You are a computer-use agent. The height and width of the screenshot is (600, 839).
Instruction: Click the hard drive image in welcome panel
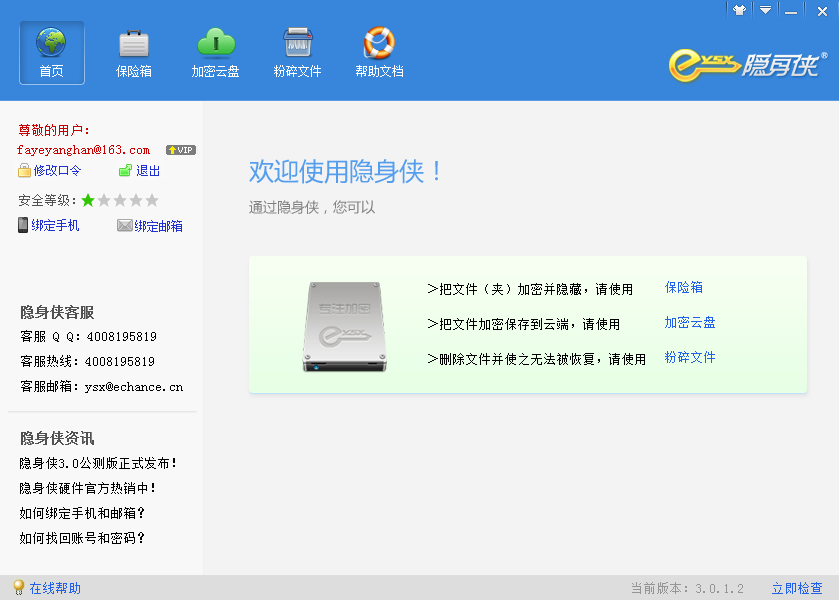point(345,326)
